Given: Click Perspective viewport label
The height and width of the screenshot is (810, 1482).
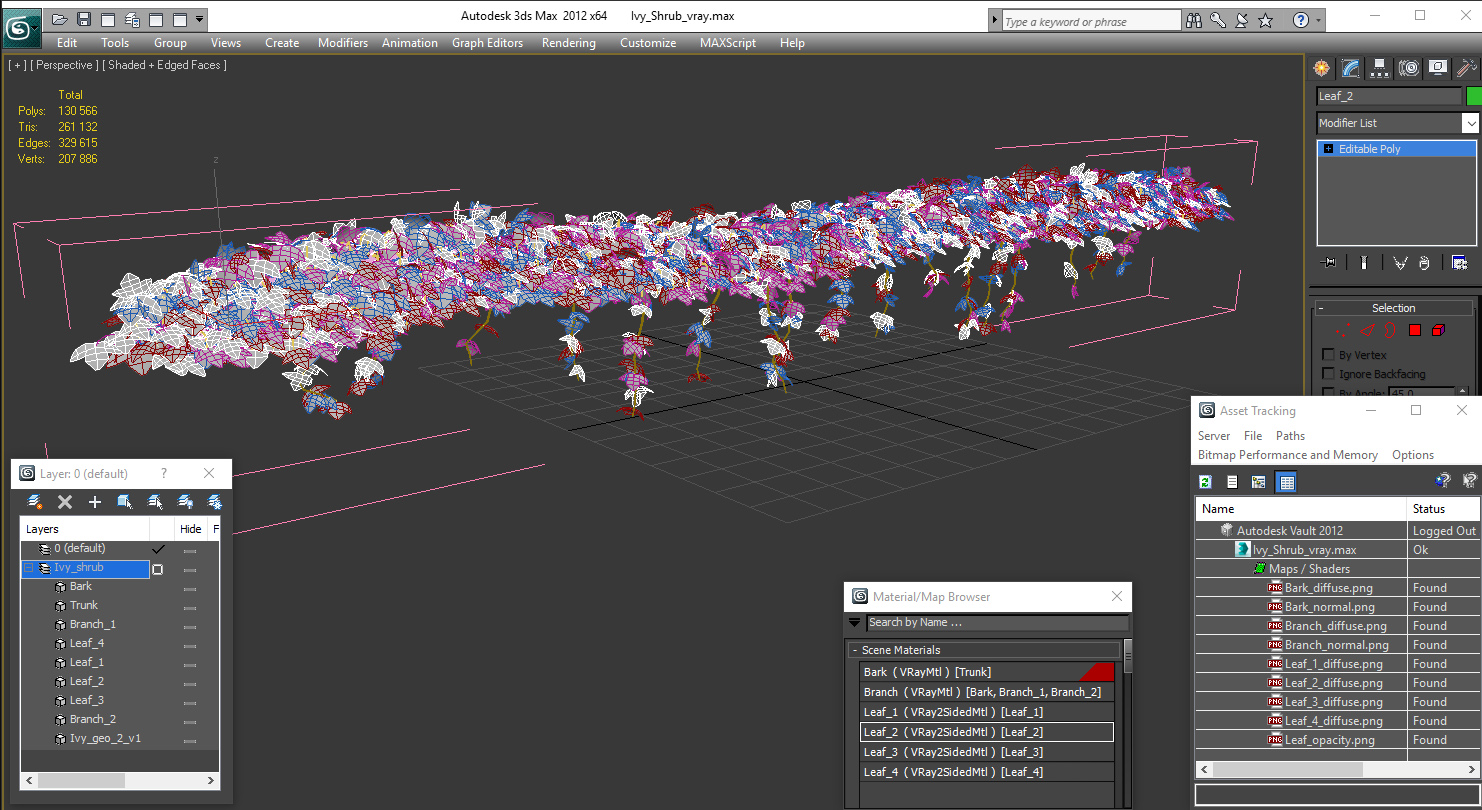Looking at the screenshot, I should coord(64,65).
